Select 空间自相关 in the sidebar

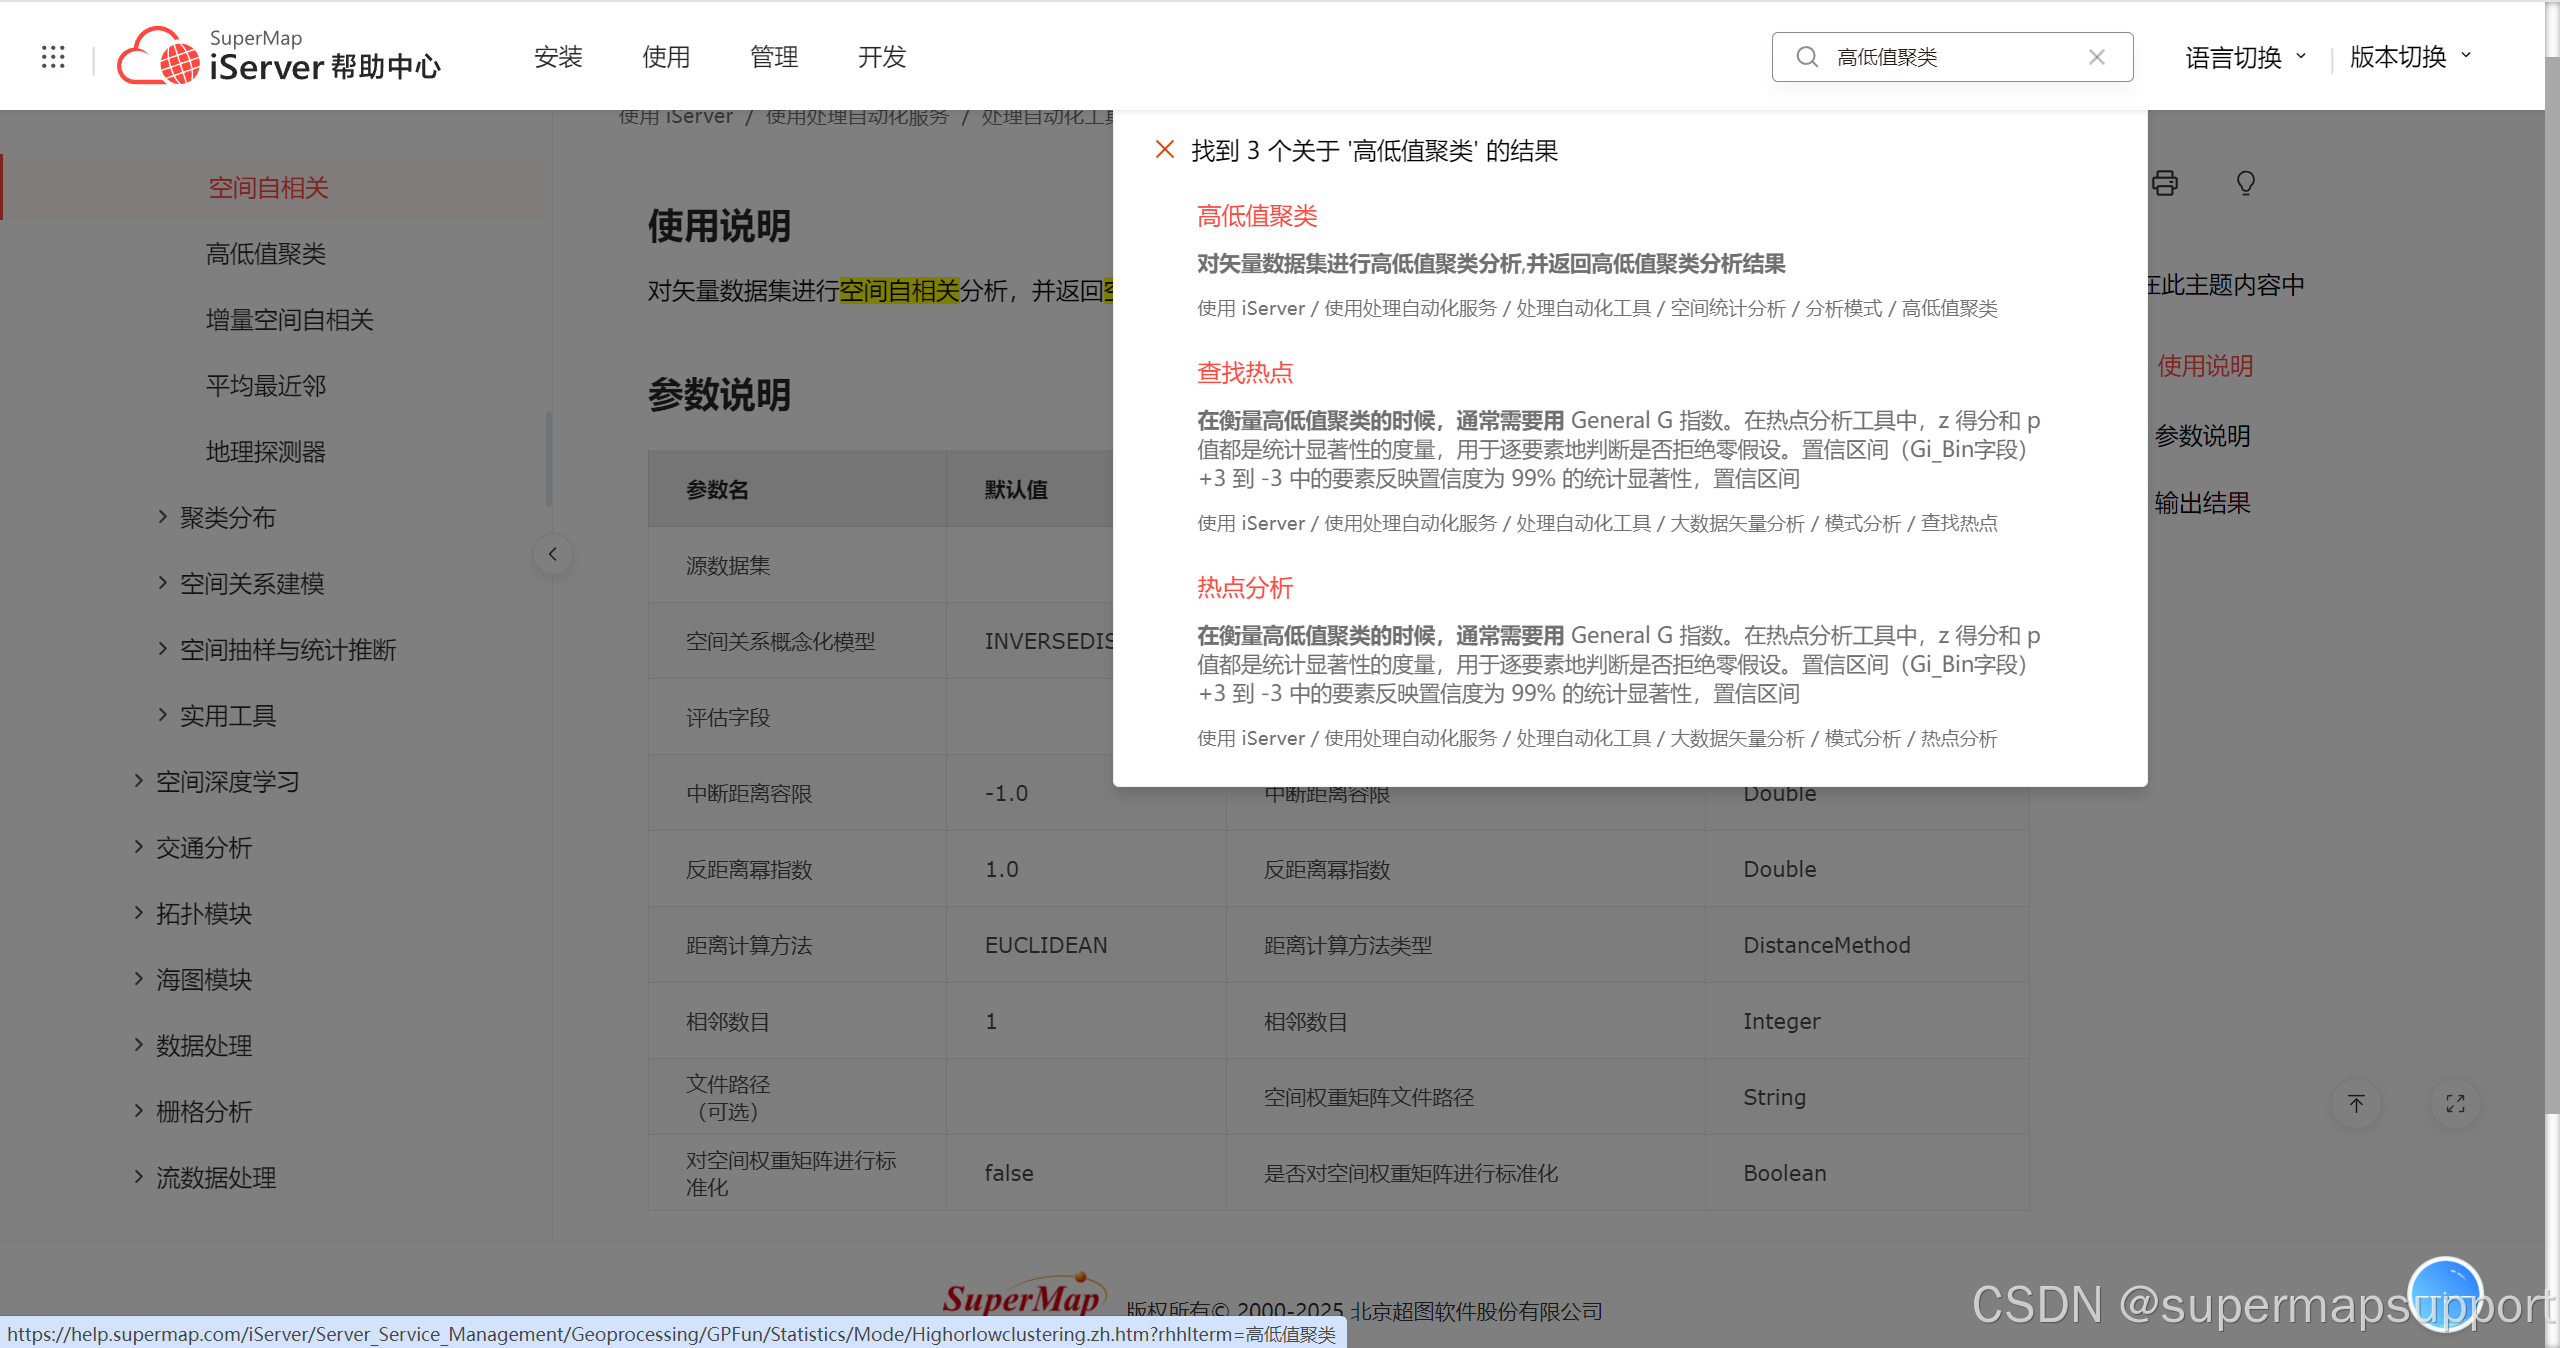coord(268,187)
